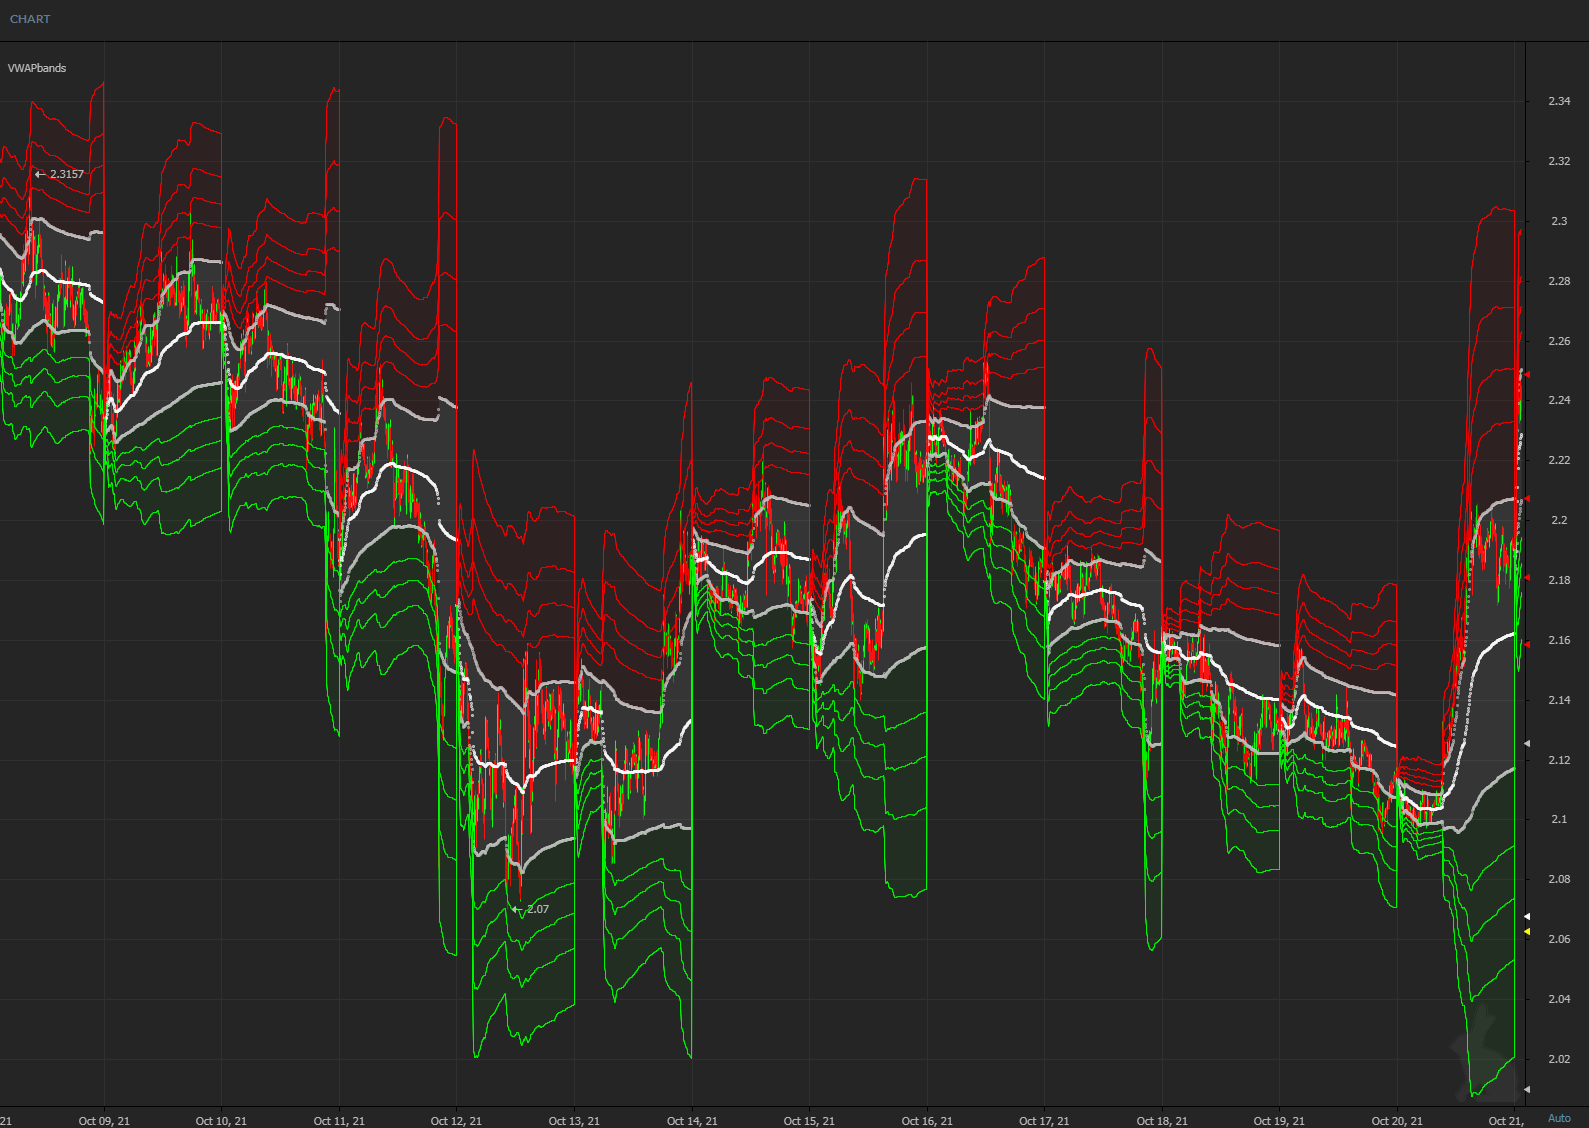Viewport: 1589px width, 1128px height.
Task: Click the Oct 16, 21 date label
Action: [x=927, y=1121]
